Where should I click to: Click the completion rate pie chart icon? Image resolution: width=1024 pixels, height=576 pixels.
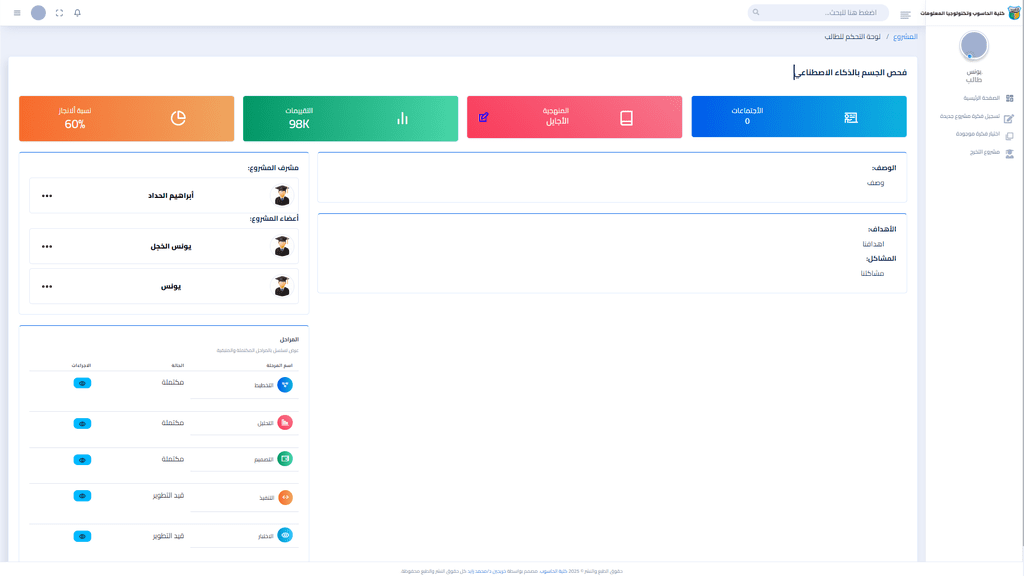[178, 118]
